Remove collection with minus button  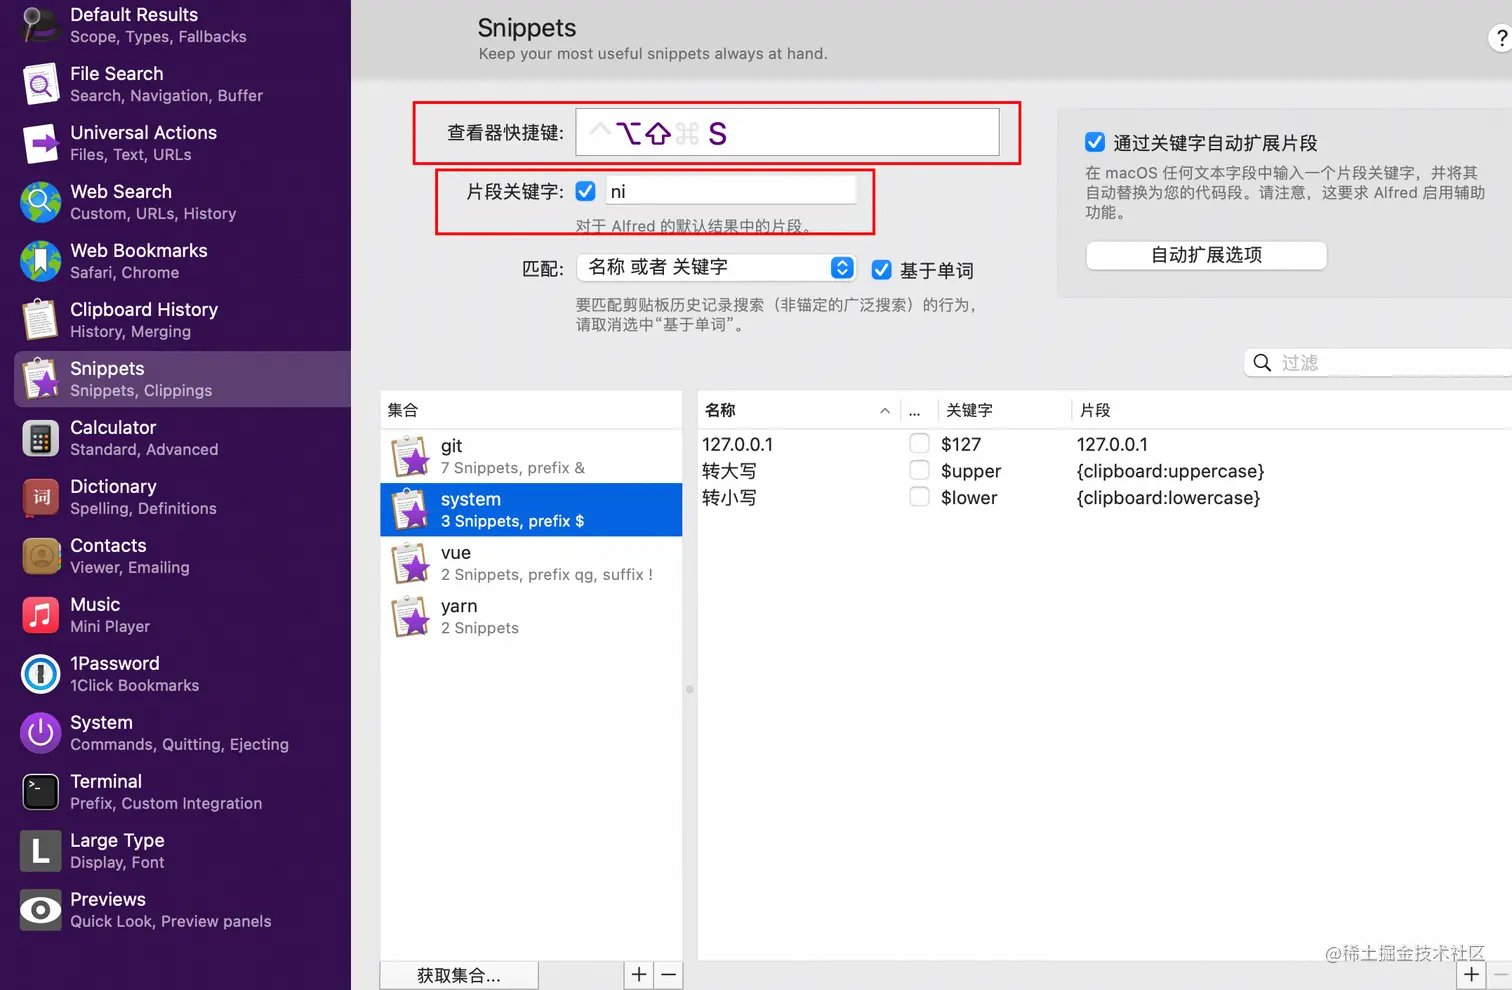[x=669, y=975]
